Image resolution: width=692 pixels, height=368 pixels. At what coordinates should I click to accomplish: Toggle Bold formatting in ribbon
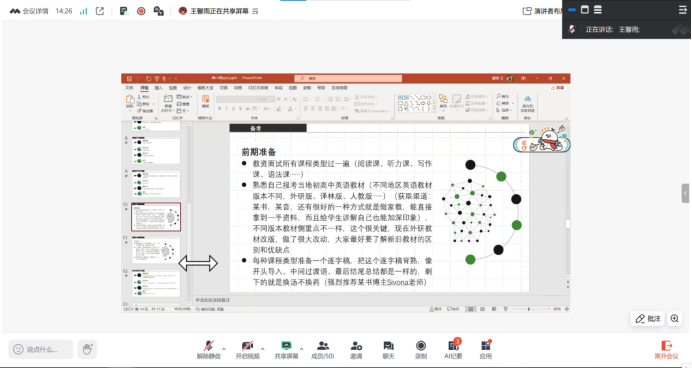pyautogui.click(x=219, y=109)
